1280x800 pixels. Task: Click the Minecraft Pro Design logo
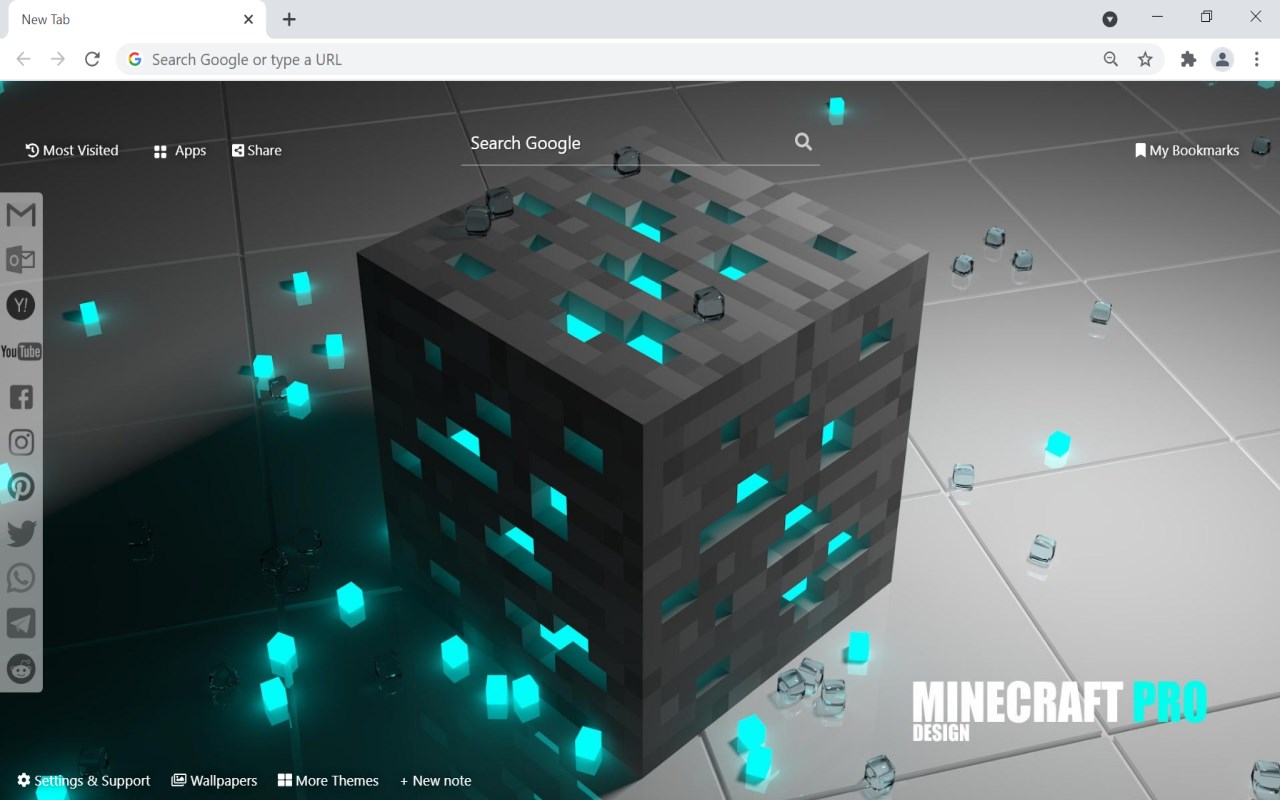coord(1060,711)
